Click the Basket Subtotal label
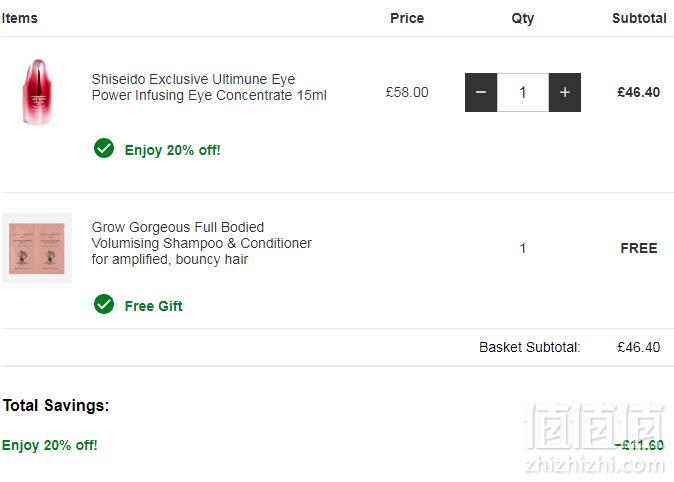Viewport: 674px width, 482px height. tap(530, 347)
